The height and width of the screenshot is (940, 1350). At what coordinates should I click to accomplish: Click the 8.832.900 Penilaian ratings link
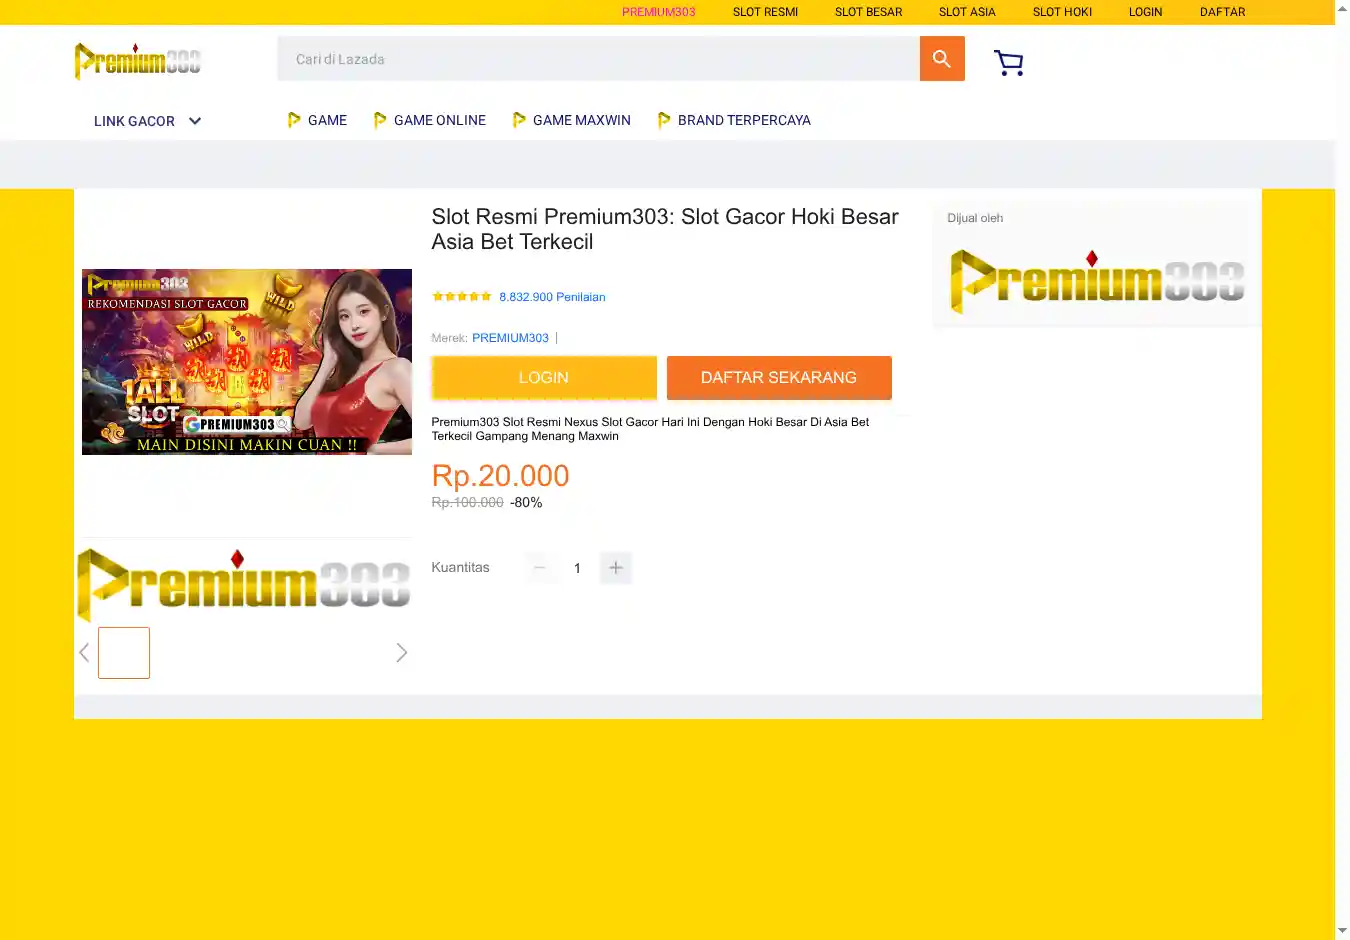click(552, 297)
